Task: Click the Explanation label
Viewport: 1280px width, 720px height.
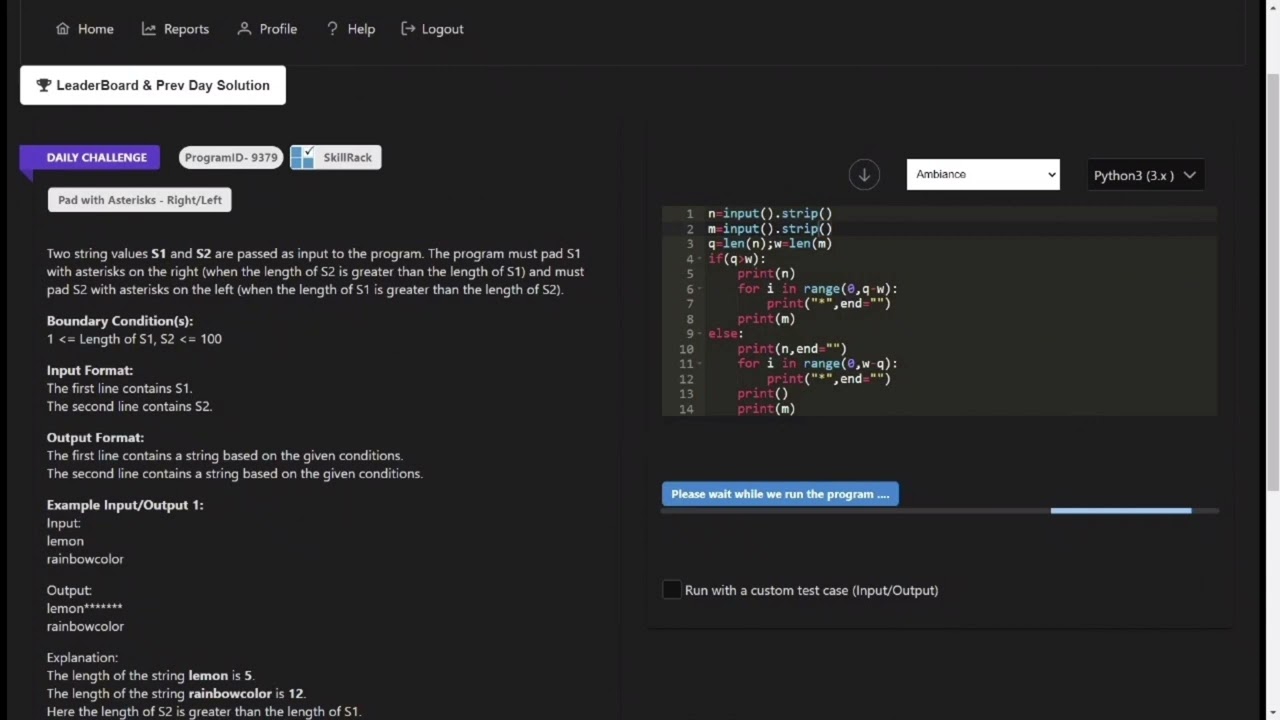Action: (x=82, y=657)
